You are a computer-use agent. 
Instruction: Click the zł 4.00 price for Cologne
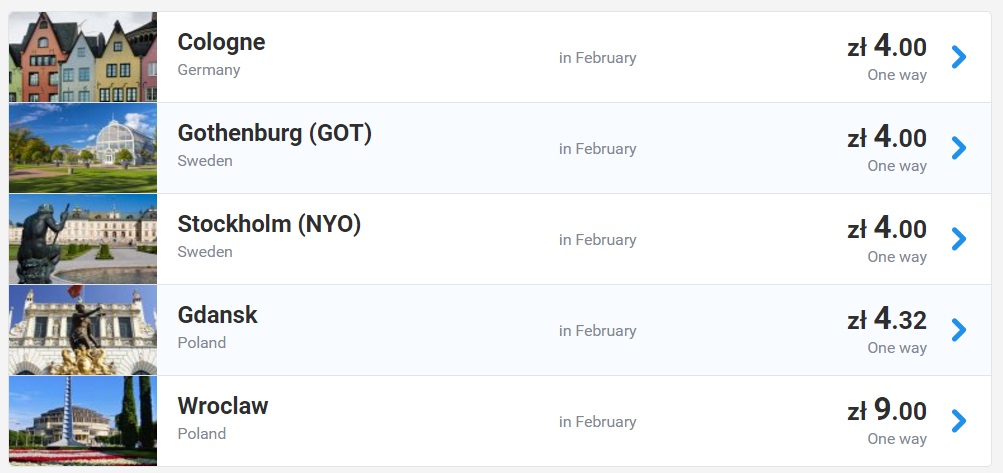[887, 46]
